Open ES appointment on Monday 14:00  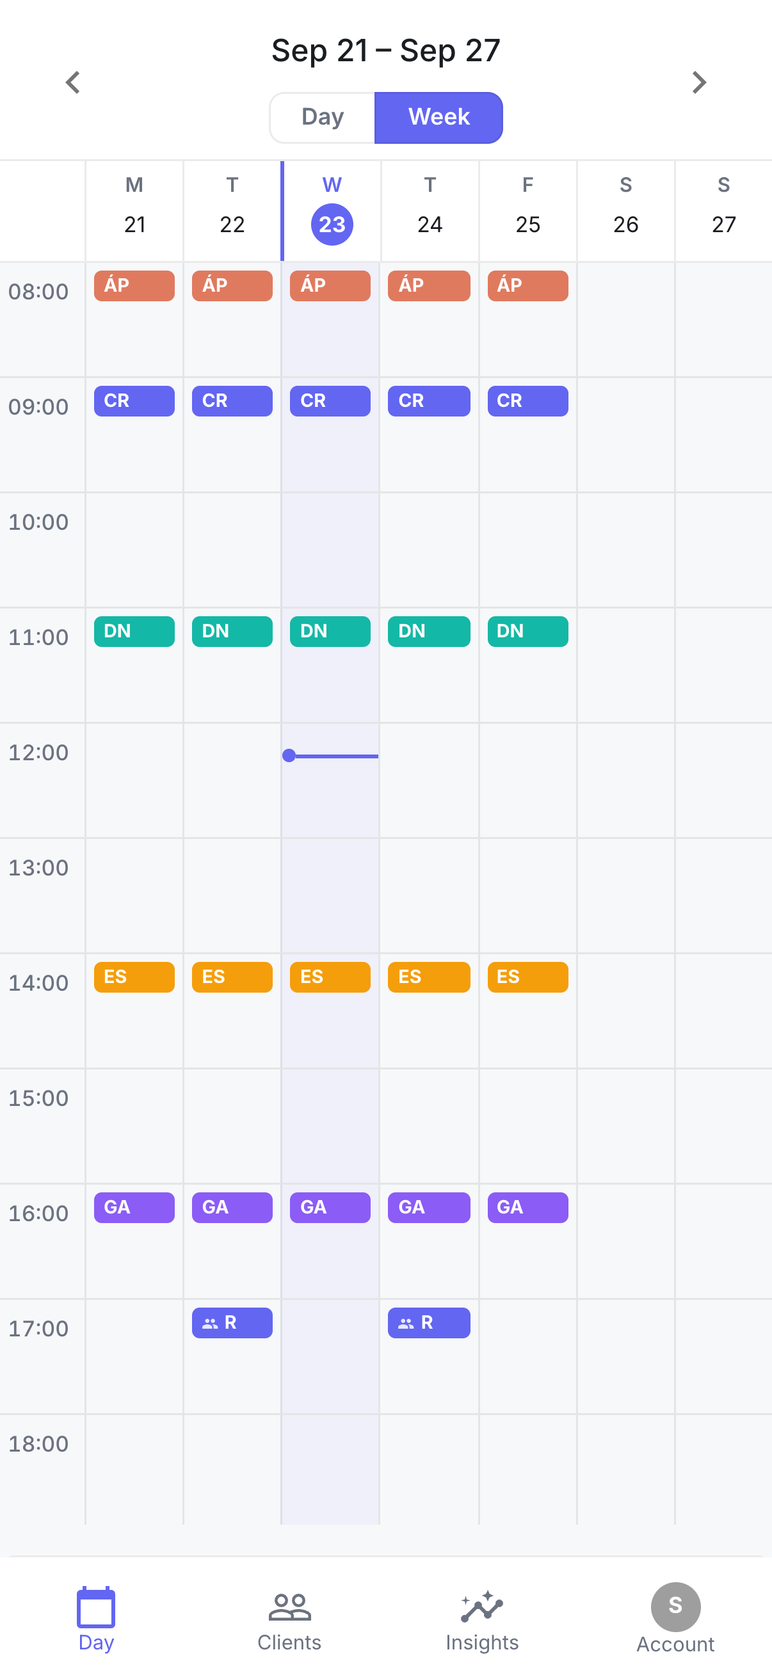coord(134,977)
